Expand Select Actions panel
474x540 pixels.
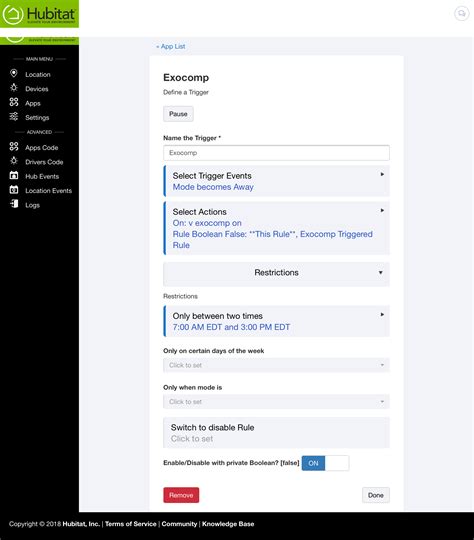coord(276,228)
